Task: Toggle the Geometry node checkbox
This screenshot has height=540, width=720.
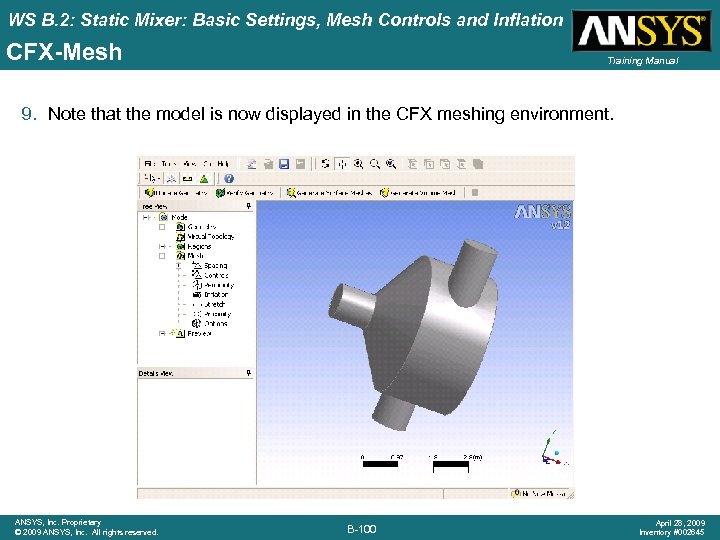Action: coord(162,227)
